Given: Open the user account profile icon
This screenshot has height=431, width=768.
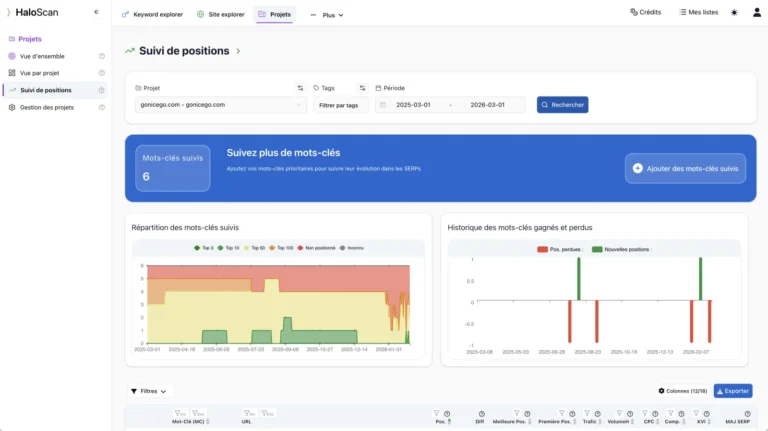Looking at the screenshot, I should [757, 12].
